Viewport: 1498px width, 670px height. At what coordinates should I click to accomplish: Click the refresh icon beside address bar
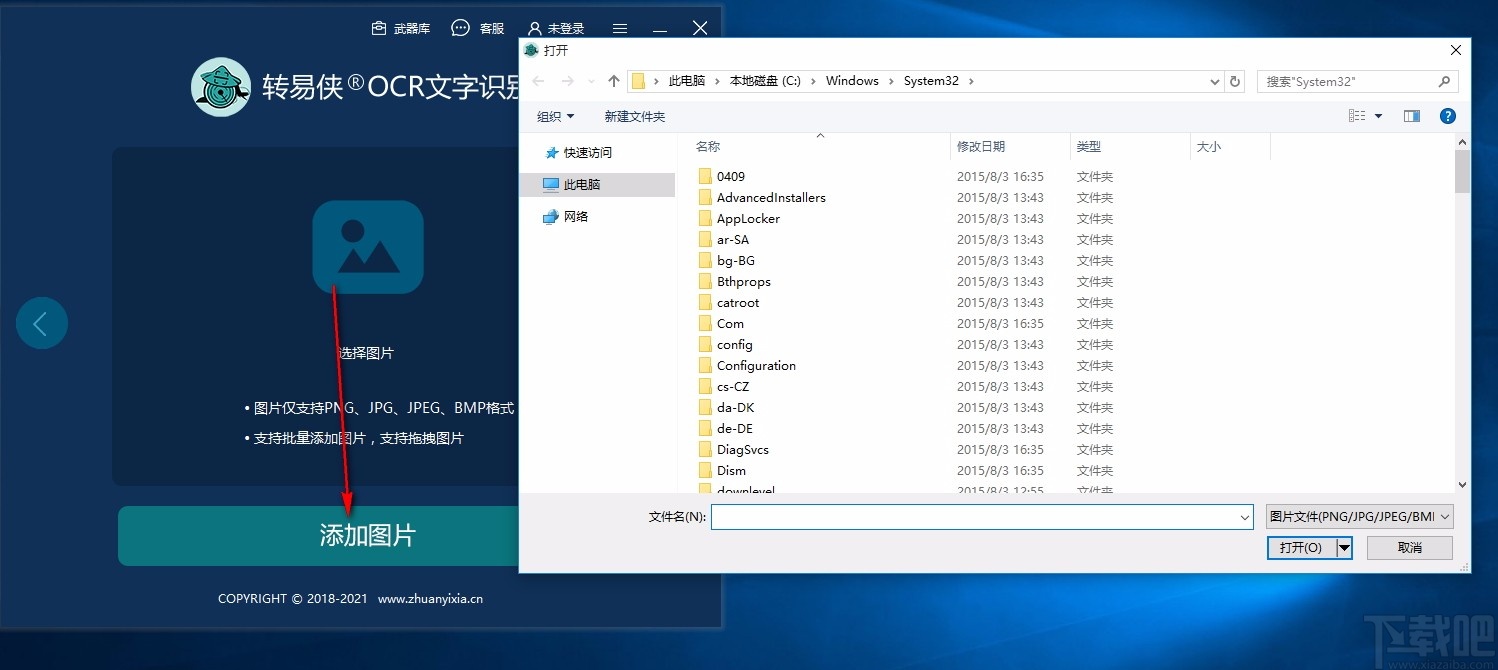1235,81
